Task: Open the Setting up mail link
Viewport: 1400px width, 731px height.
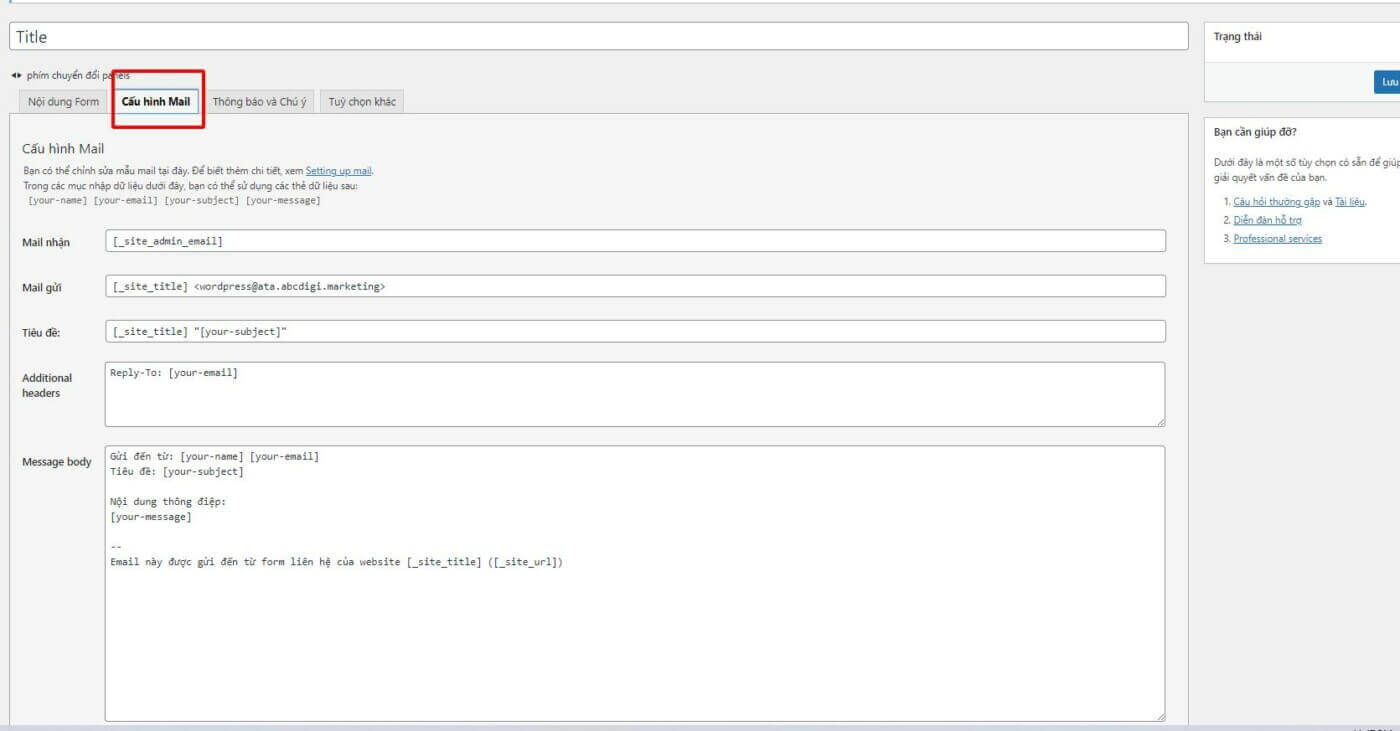Action: [x=338, y=171]
